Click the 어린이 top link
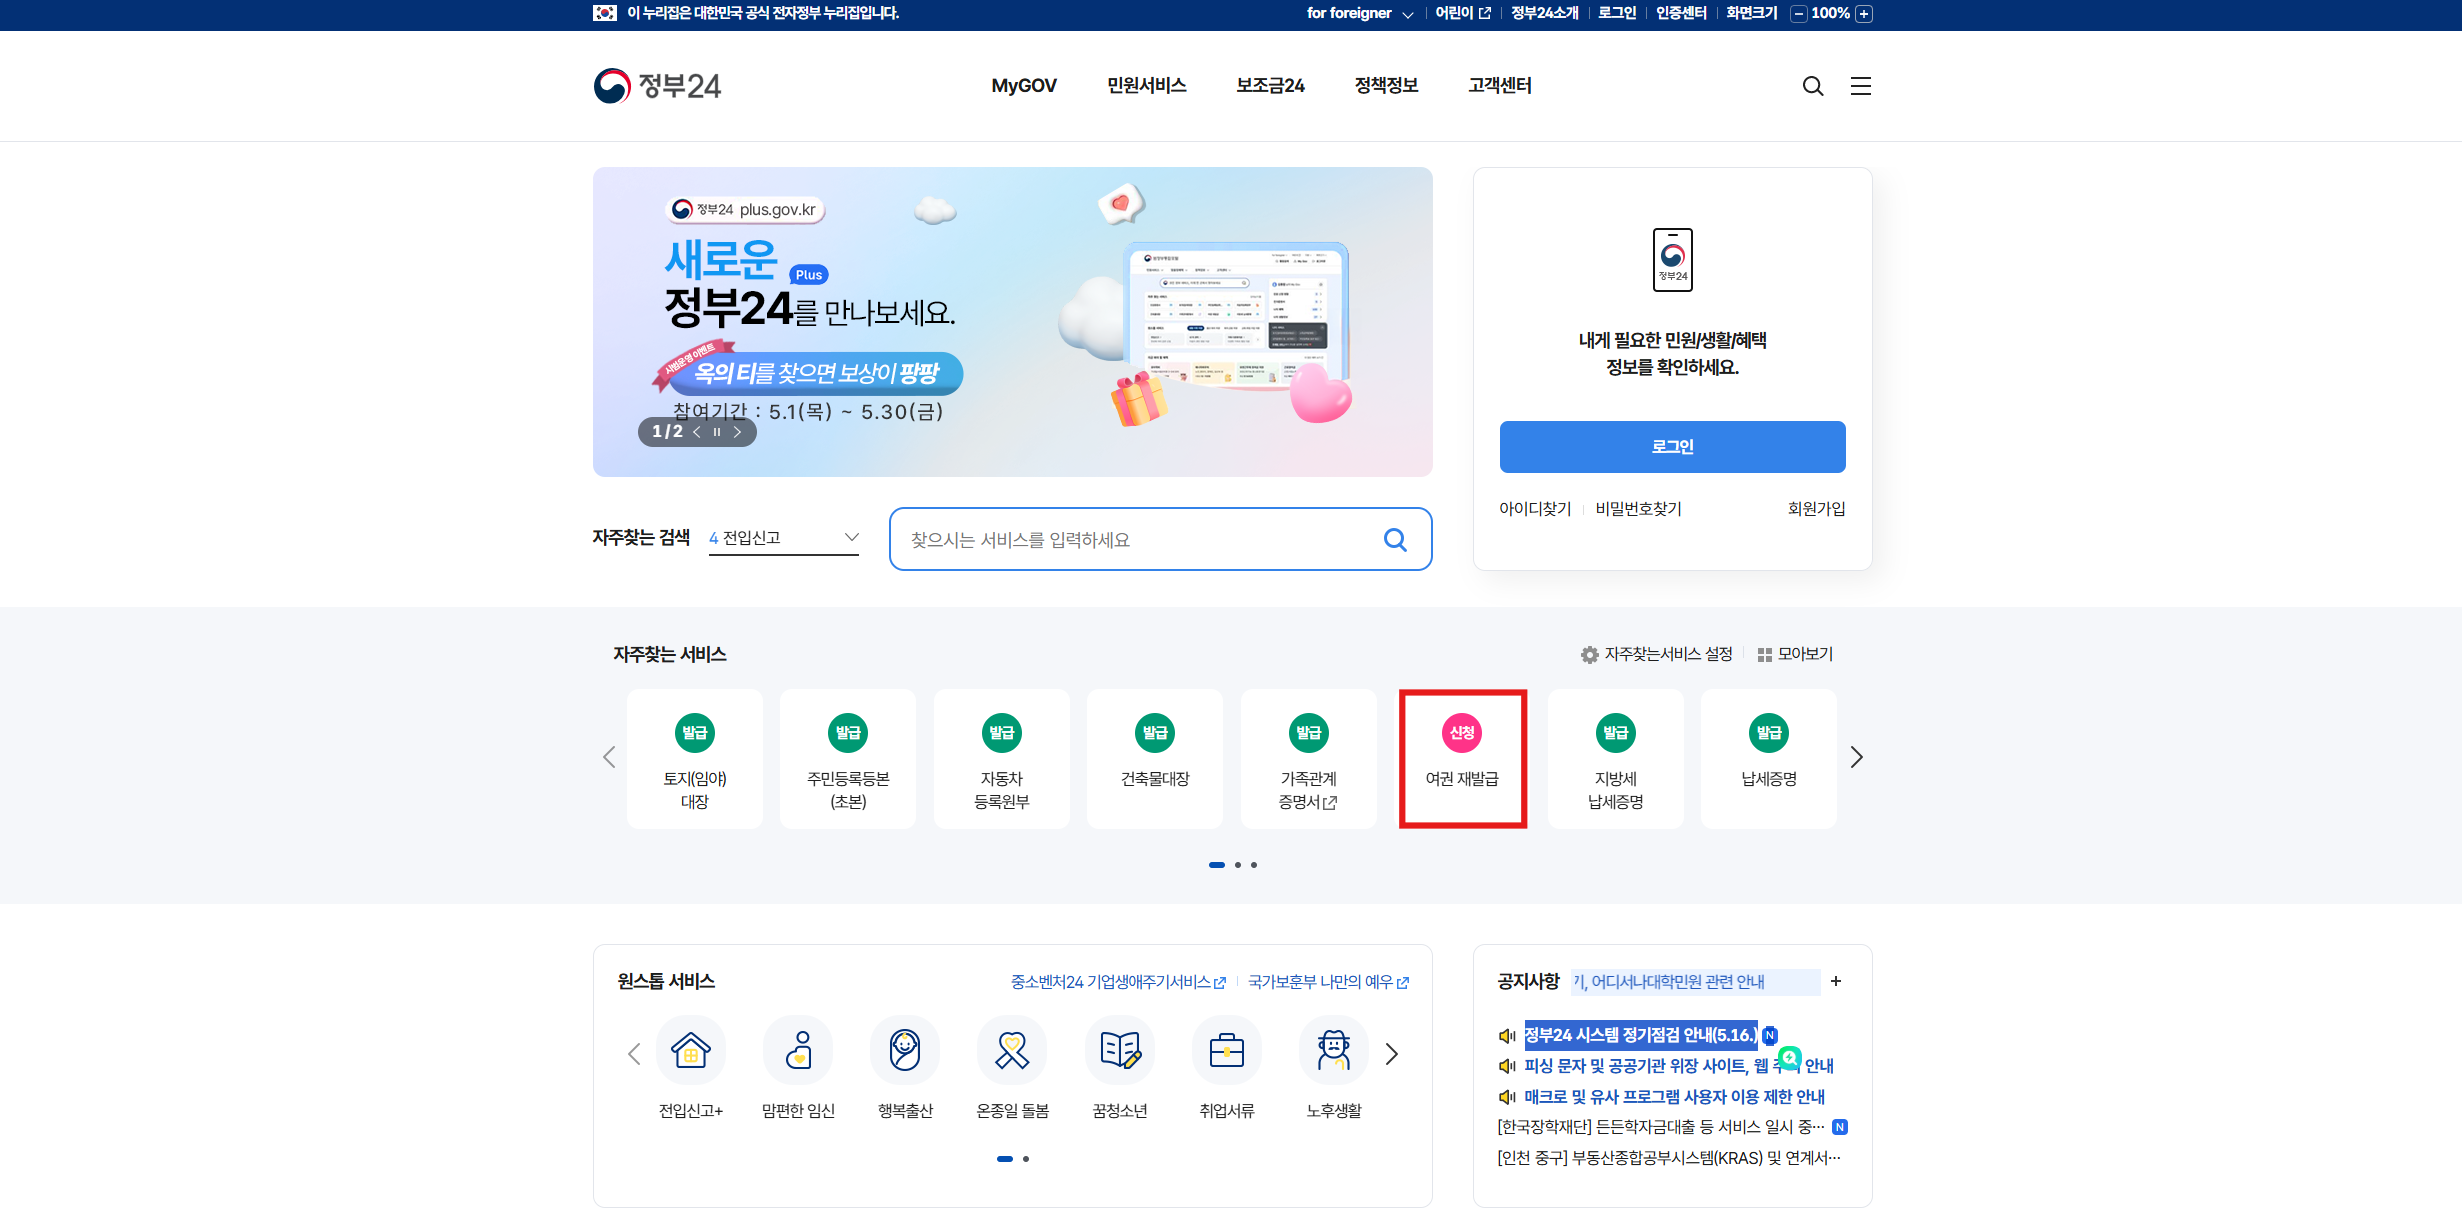 [1463, 13]
